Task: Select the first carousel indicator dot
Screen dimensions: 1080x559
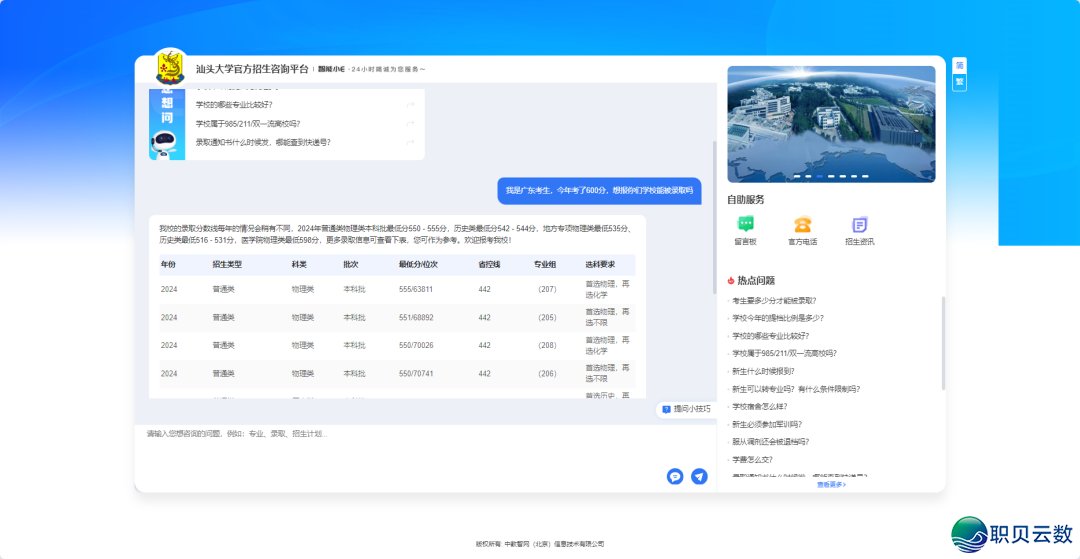Action: (797, 176)
